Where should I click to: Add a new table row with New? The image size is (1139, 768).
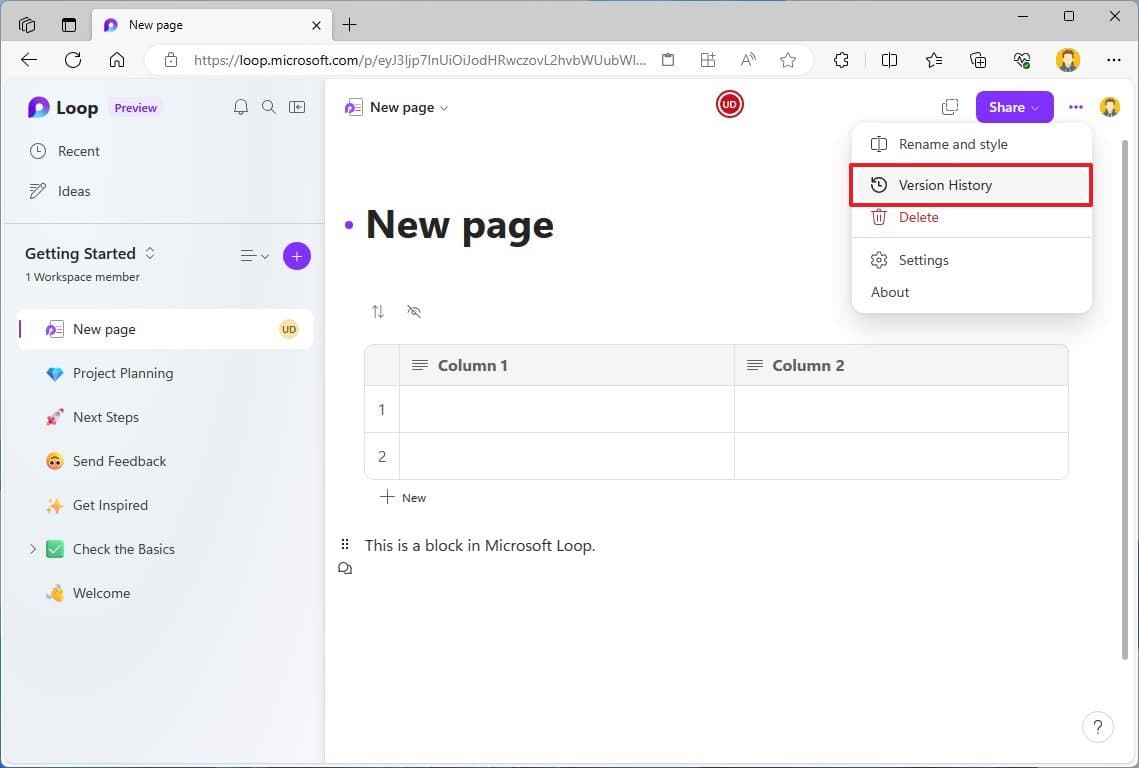pos(404,497)
